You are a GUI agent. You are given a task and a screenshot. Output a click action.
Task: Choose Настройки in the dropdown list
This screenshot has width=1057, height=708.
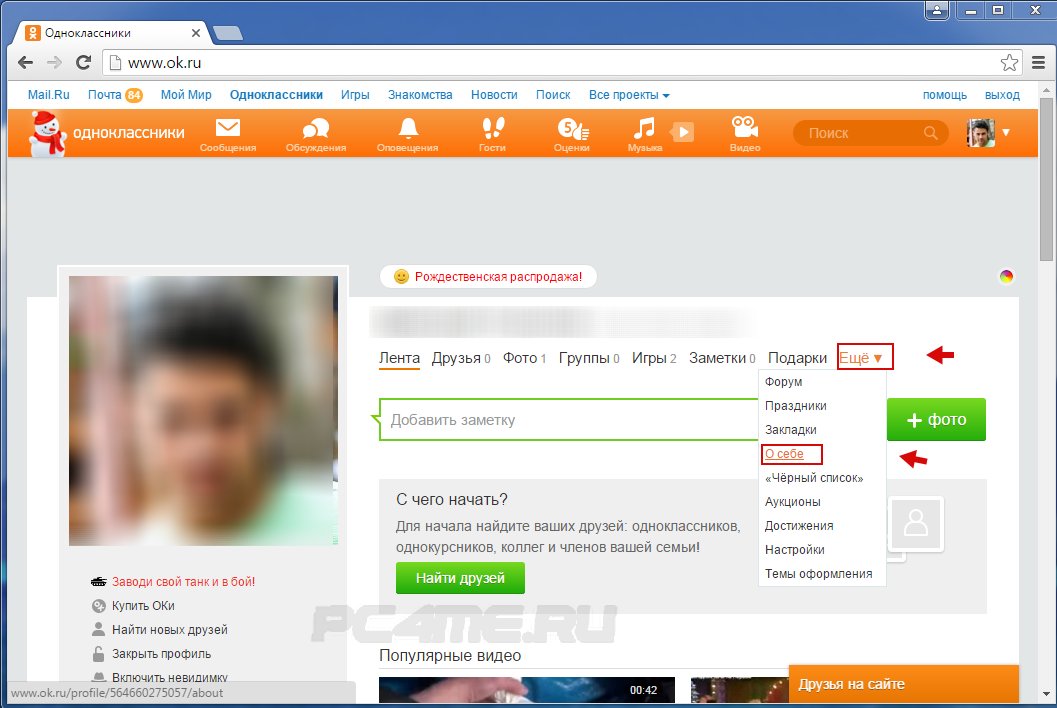794,550
